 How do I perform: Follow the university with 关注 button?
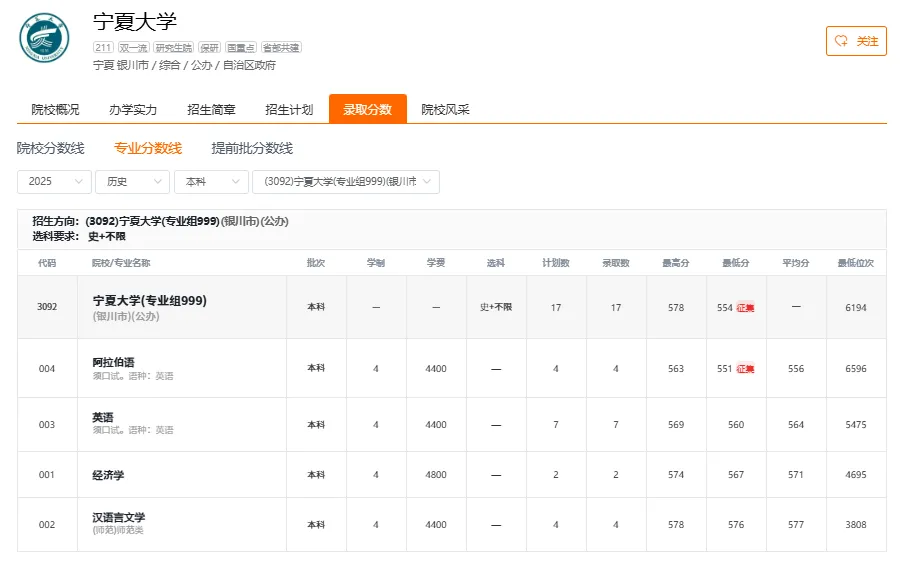point(856,41)
